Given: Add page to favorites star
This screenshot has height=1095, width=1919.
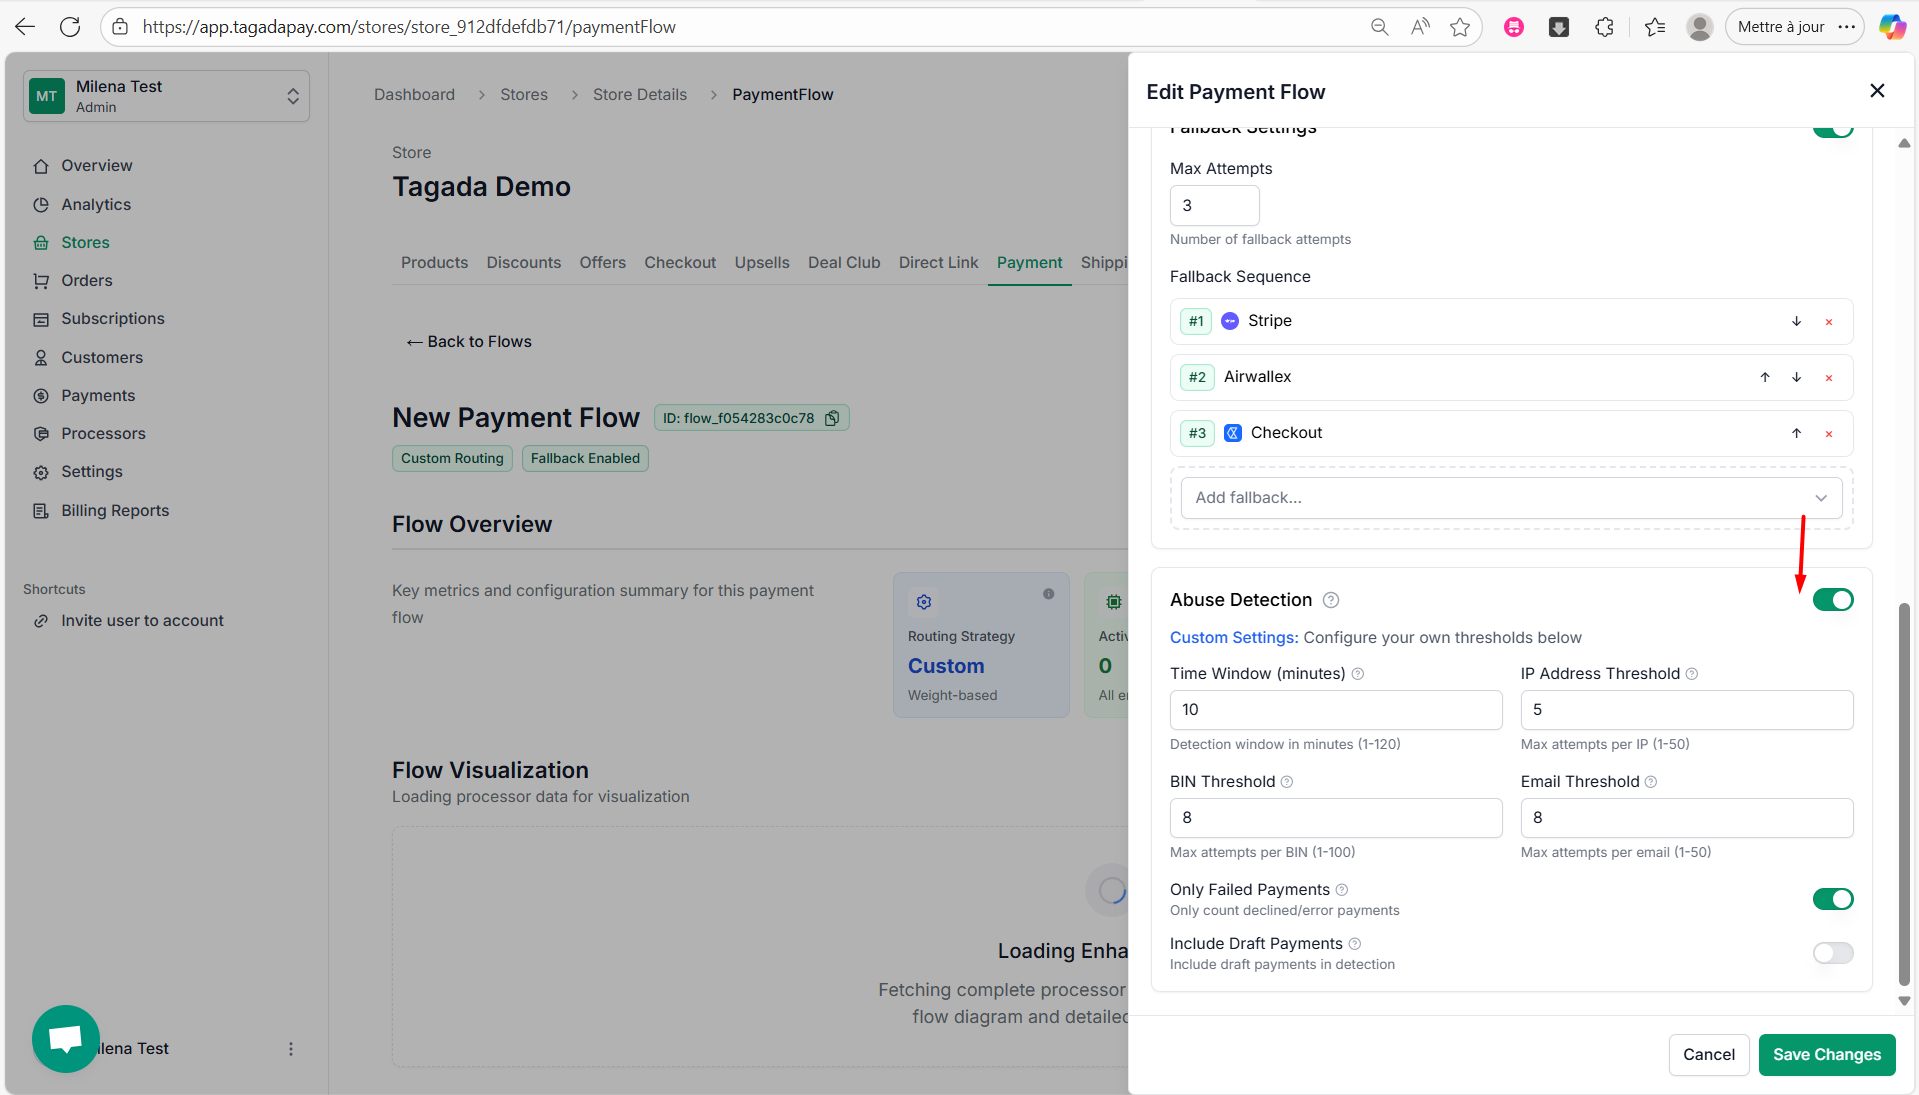Looking at the screenshot, I should tap(1460, 27).
